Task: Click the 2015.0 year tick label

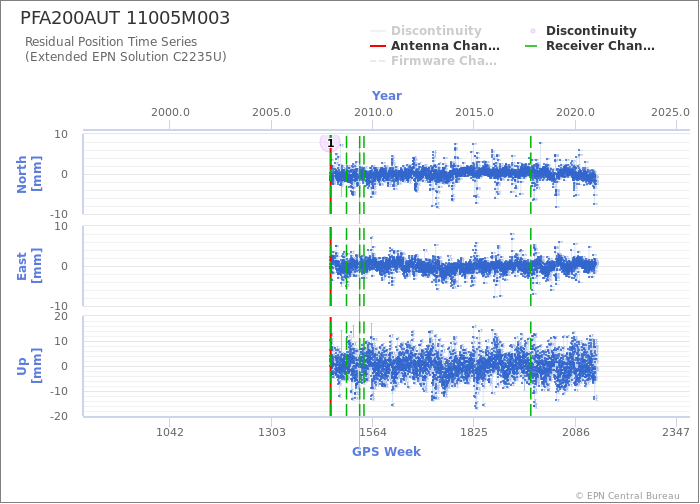Action: click(474, 112)
